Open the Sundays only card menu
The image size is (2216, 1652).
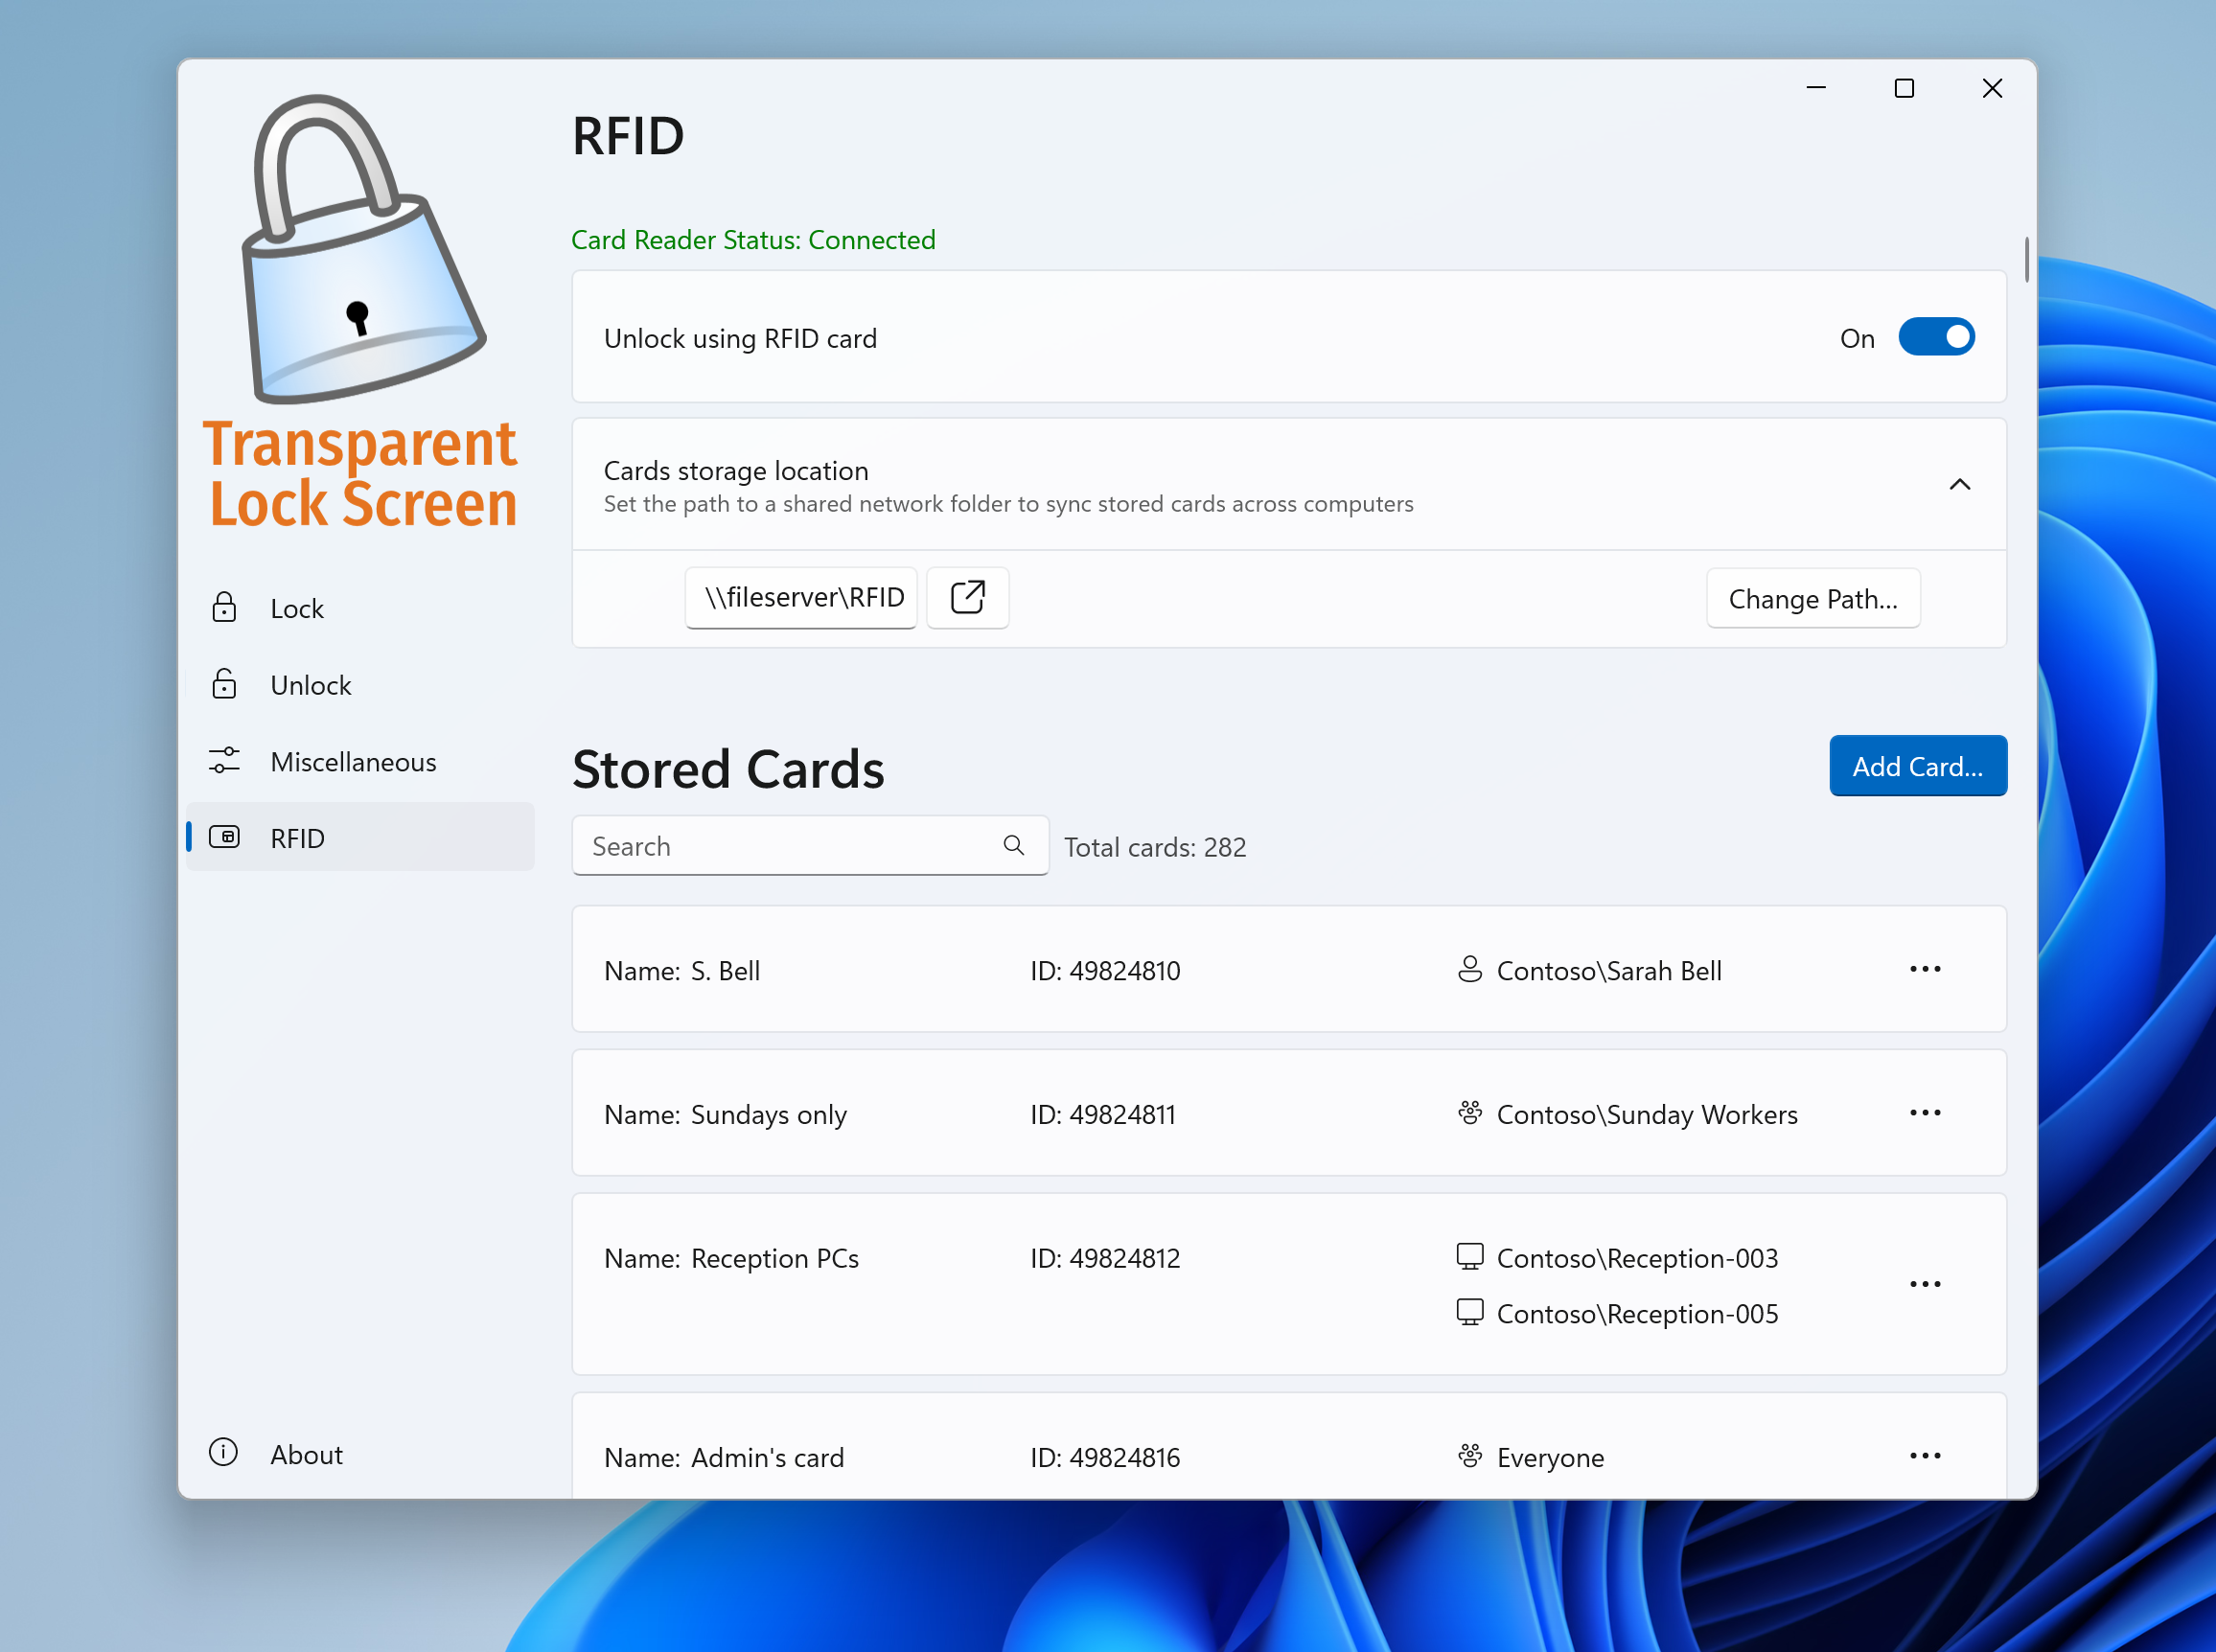pos(1925,1113)
